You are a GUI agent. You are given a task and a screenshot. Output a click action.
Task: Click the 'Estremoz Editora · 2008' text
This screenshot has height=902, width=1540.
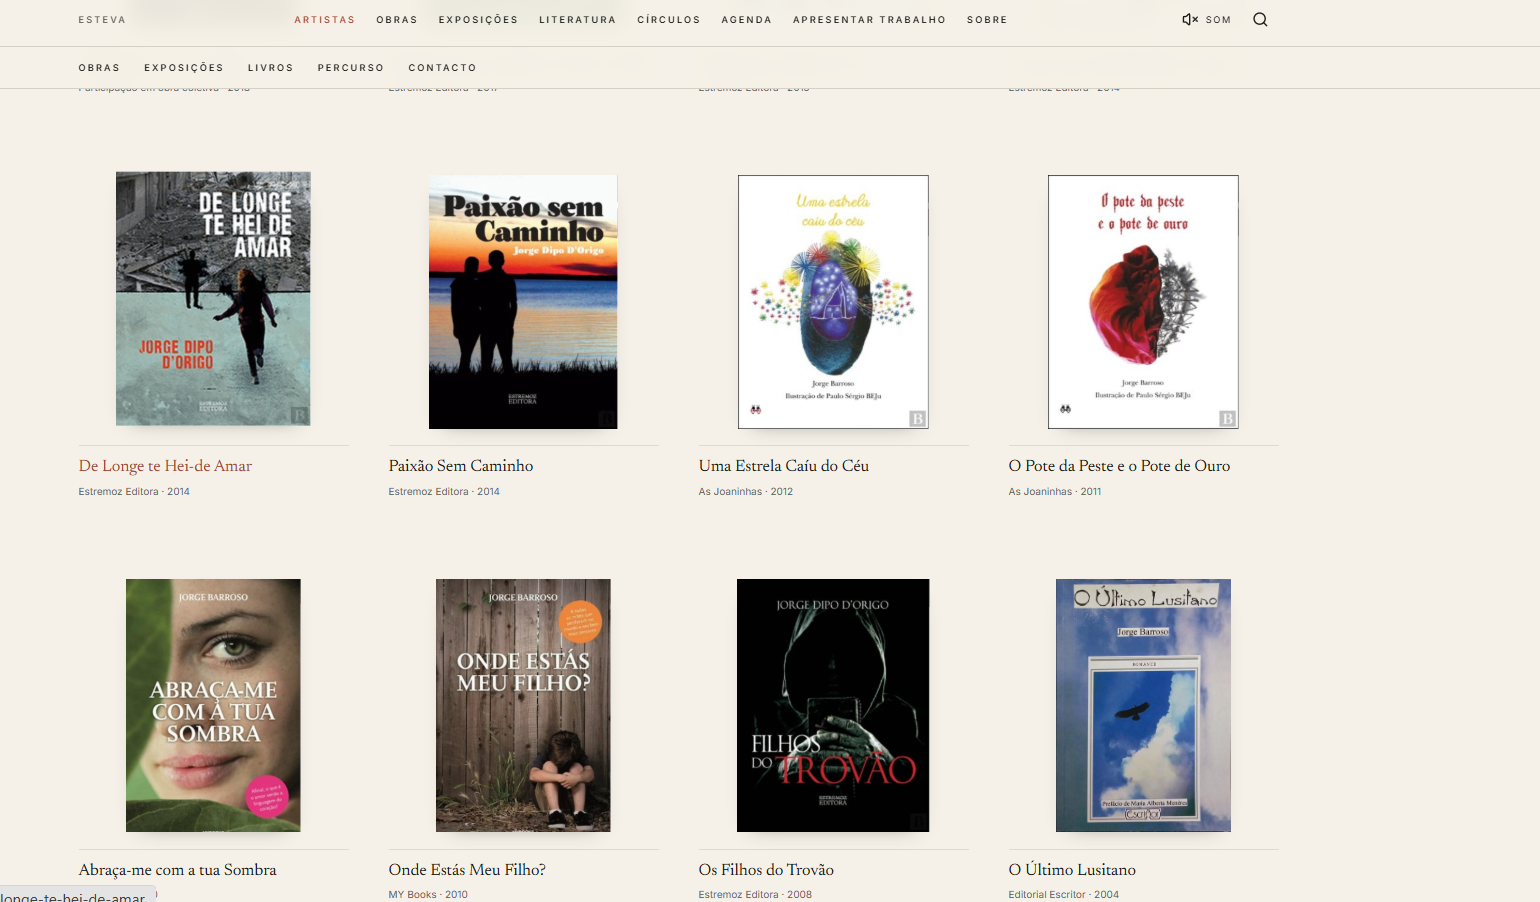(x=755, y=894)
